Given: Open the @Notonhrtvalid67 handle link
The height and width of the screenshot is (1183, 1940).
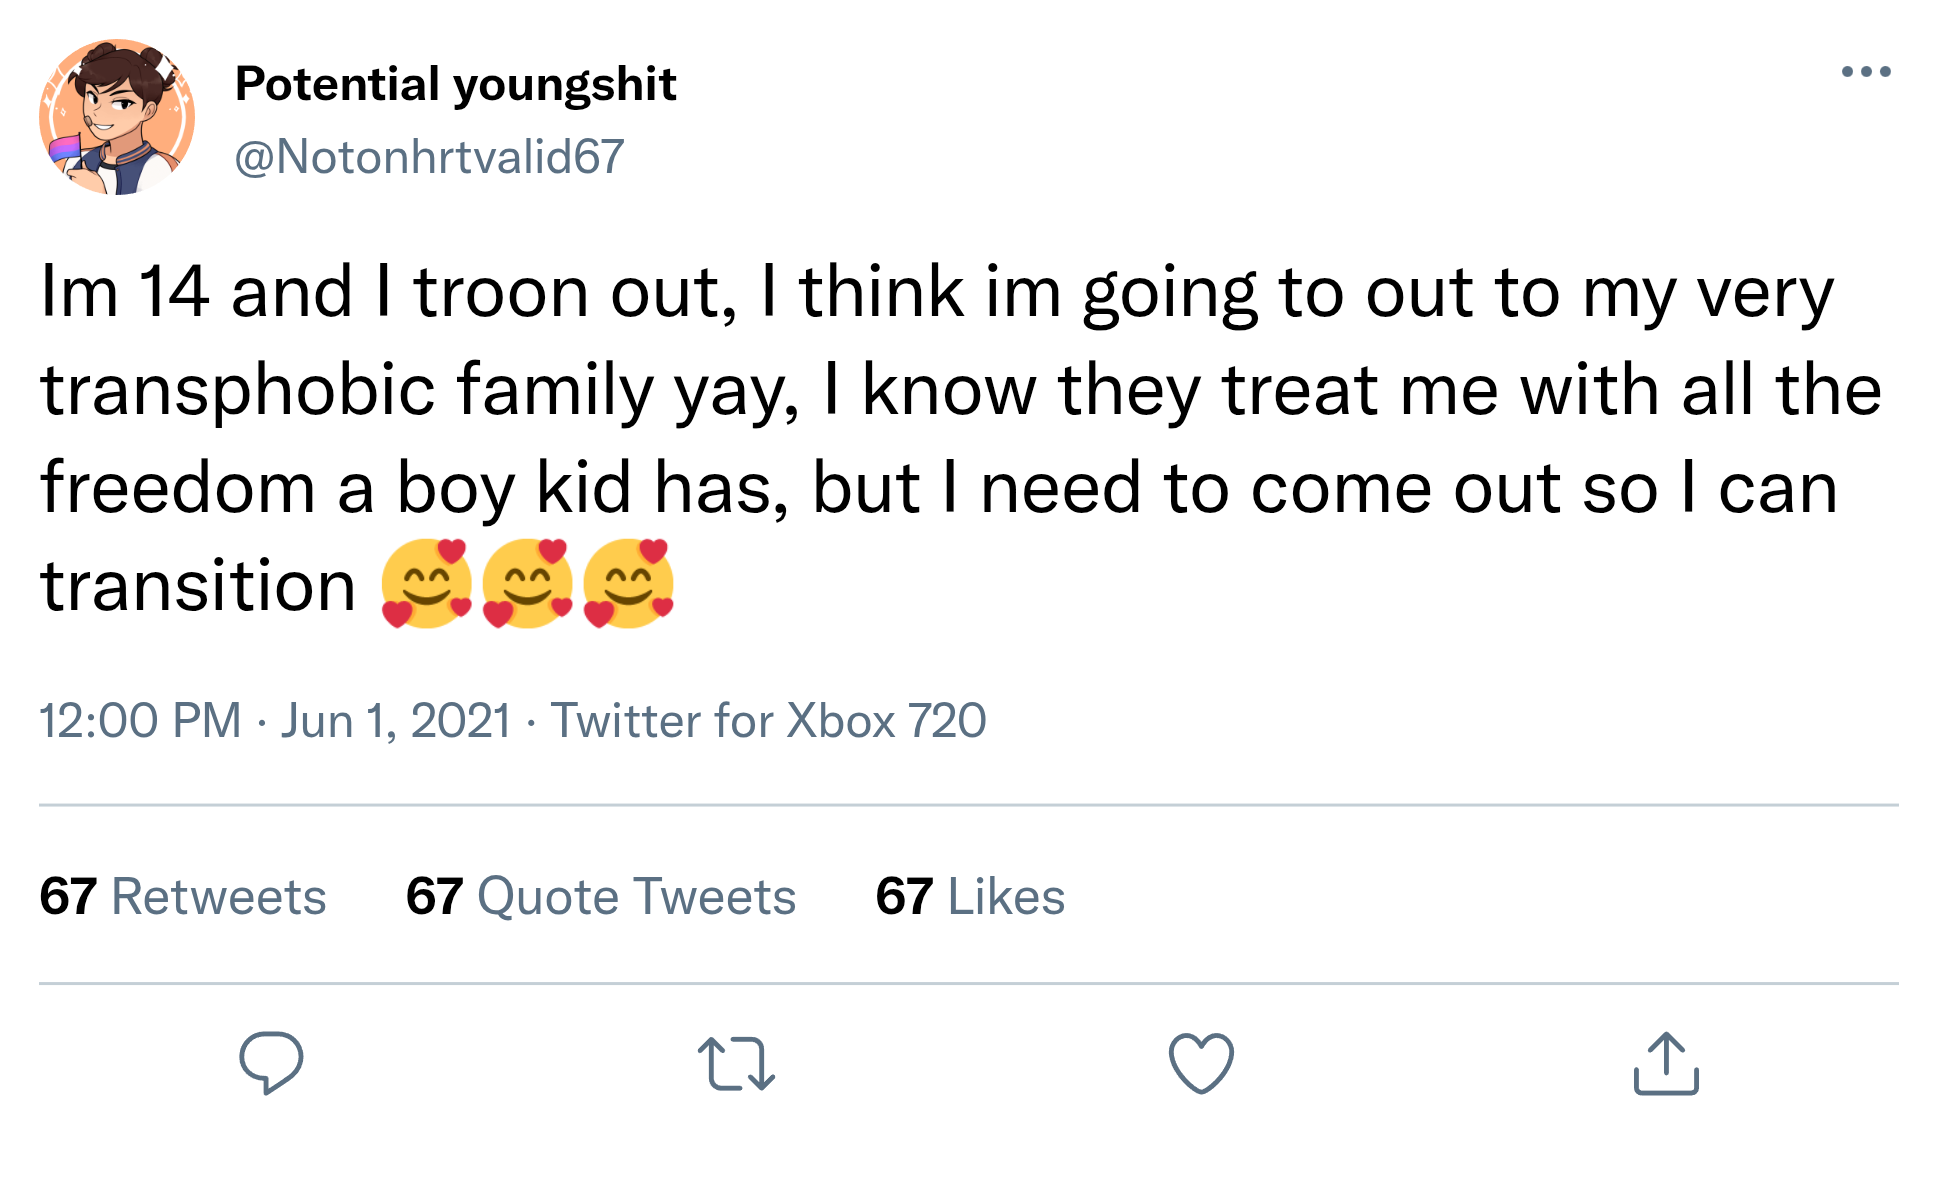Looking at the screenshot, I should 430,157.
